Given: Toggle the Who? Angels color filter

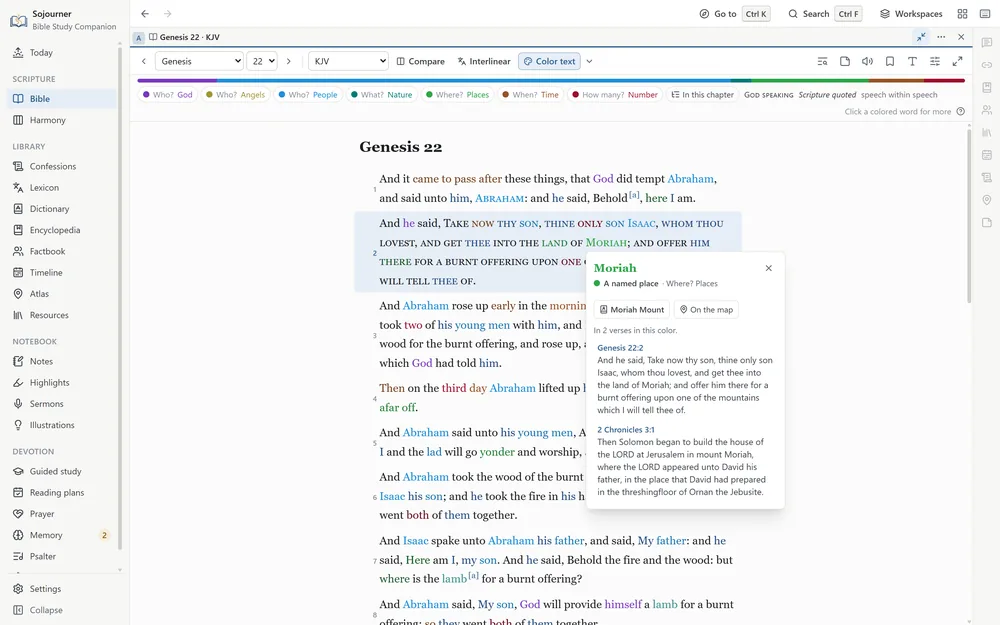Looking at the screenshot, I should click(x=235, y=94).
